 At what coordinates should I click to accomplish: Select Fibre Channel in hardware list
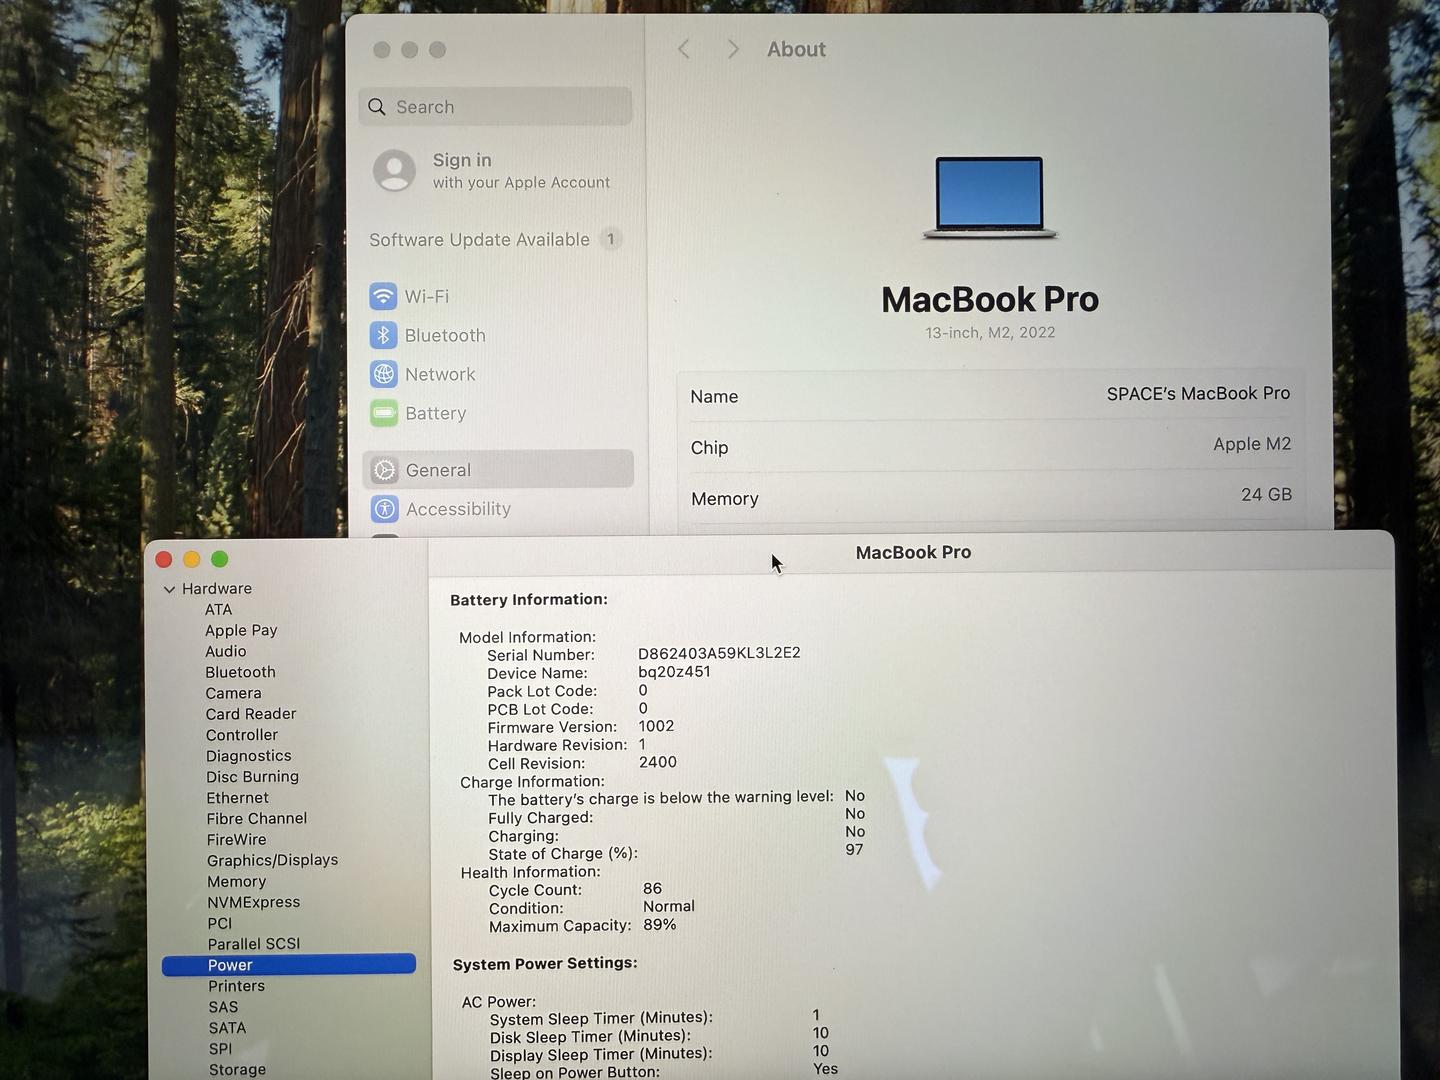tap(257, 819)
